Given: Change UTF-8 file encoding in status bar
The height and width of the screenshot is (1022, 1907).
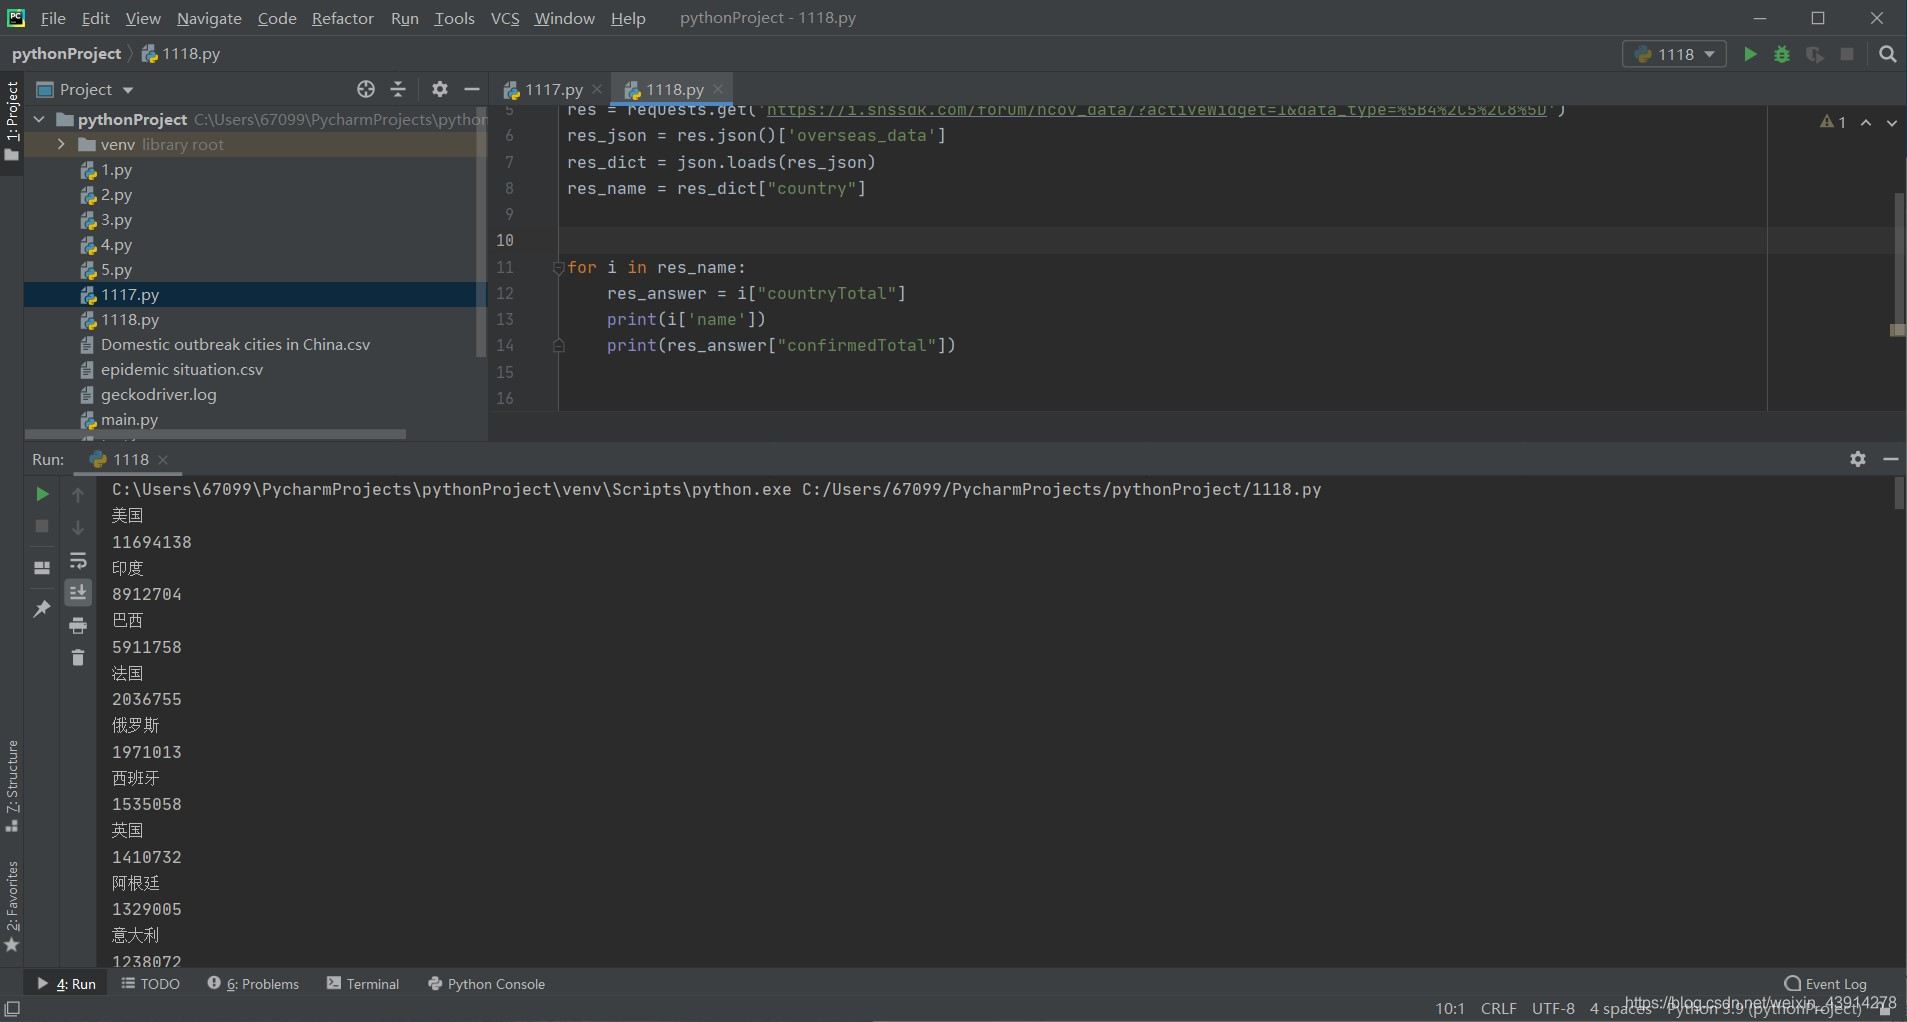Looking at the screenshot, I should (x=1553, y=1008).
